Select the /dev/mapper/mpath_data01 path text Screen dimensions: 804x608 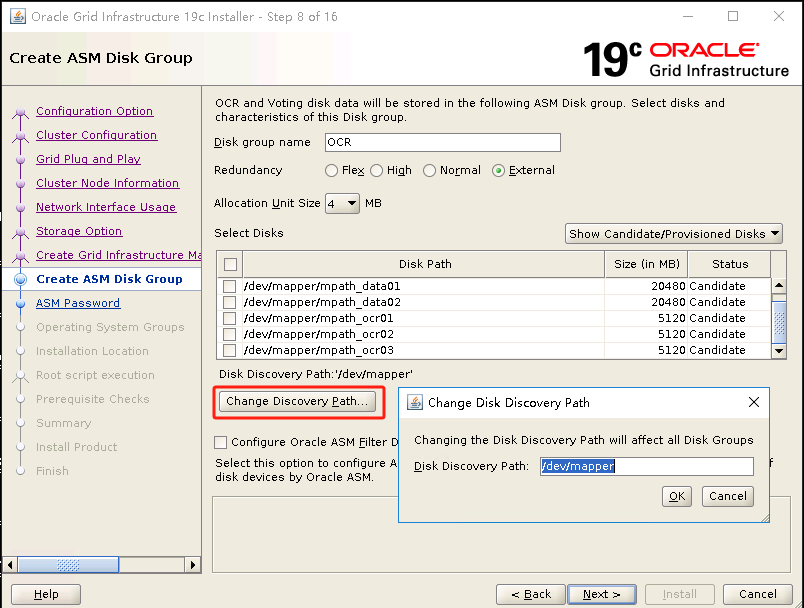click(x=322, y=286)
